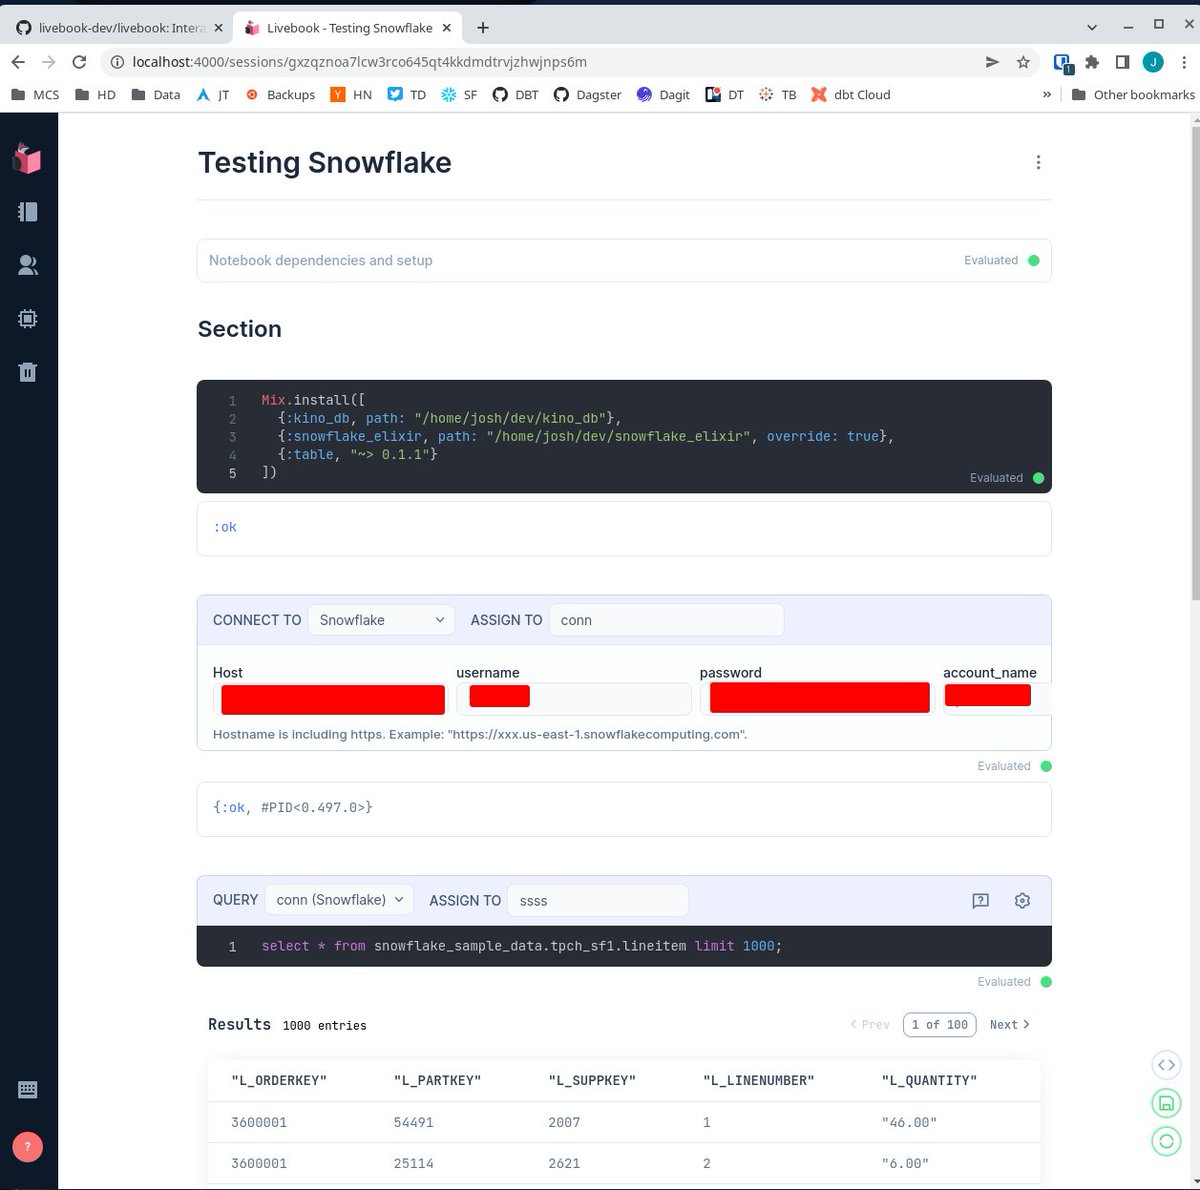Go to the next results page
Image resolution: width=1200 pixels, height=1190 pixels.
(1008, 1024)
